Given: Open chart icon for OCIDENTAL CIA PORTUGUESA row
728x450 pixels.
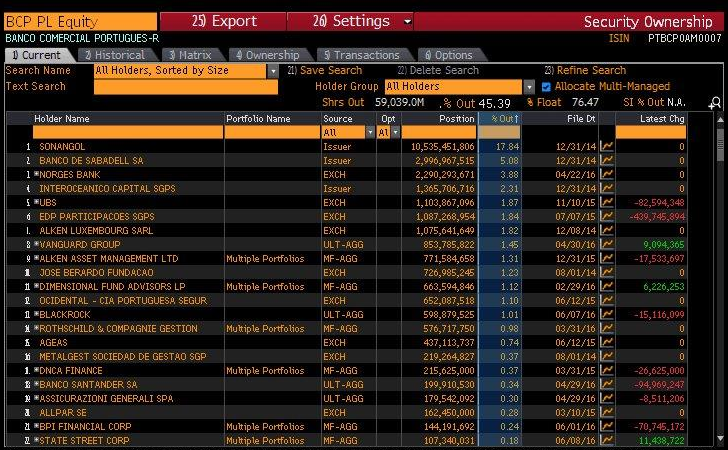Looking at the screenshot, I should click(606, 300).
